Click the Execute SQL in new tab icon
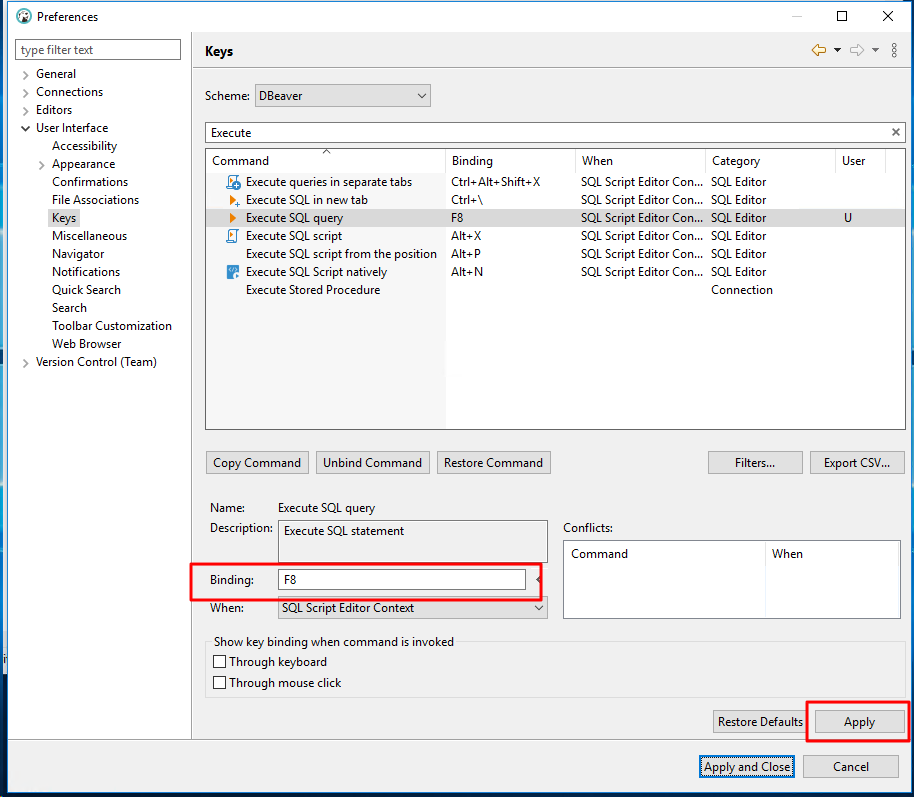 [231, 199]
